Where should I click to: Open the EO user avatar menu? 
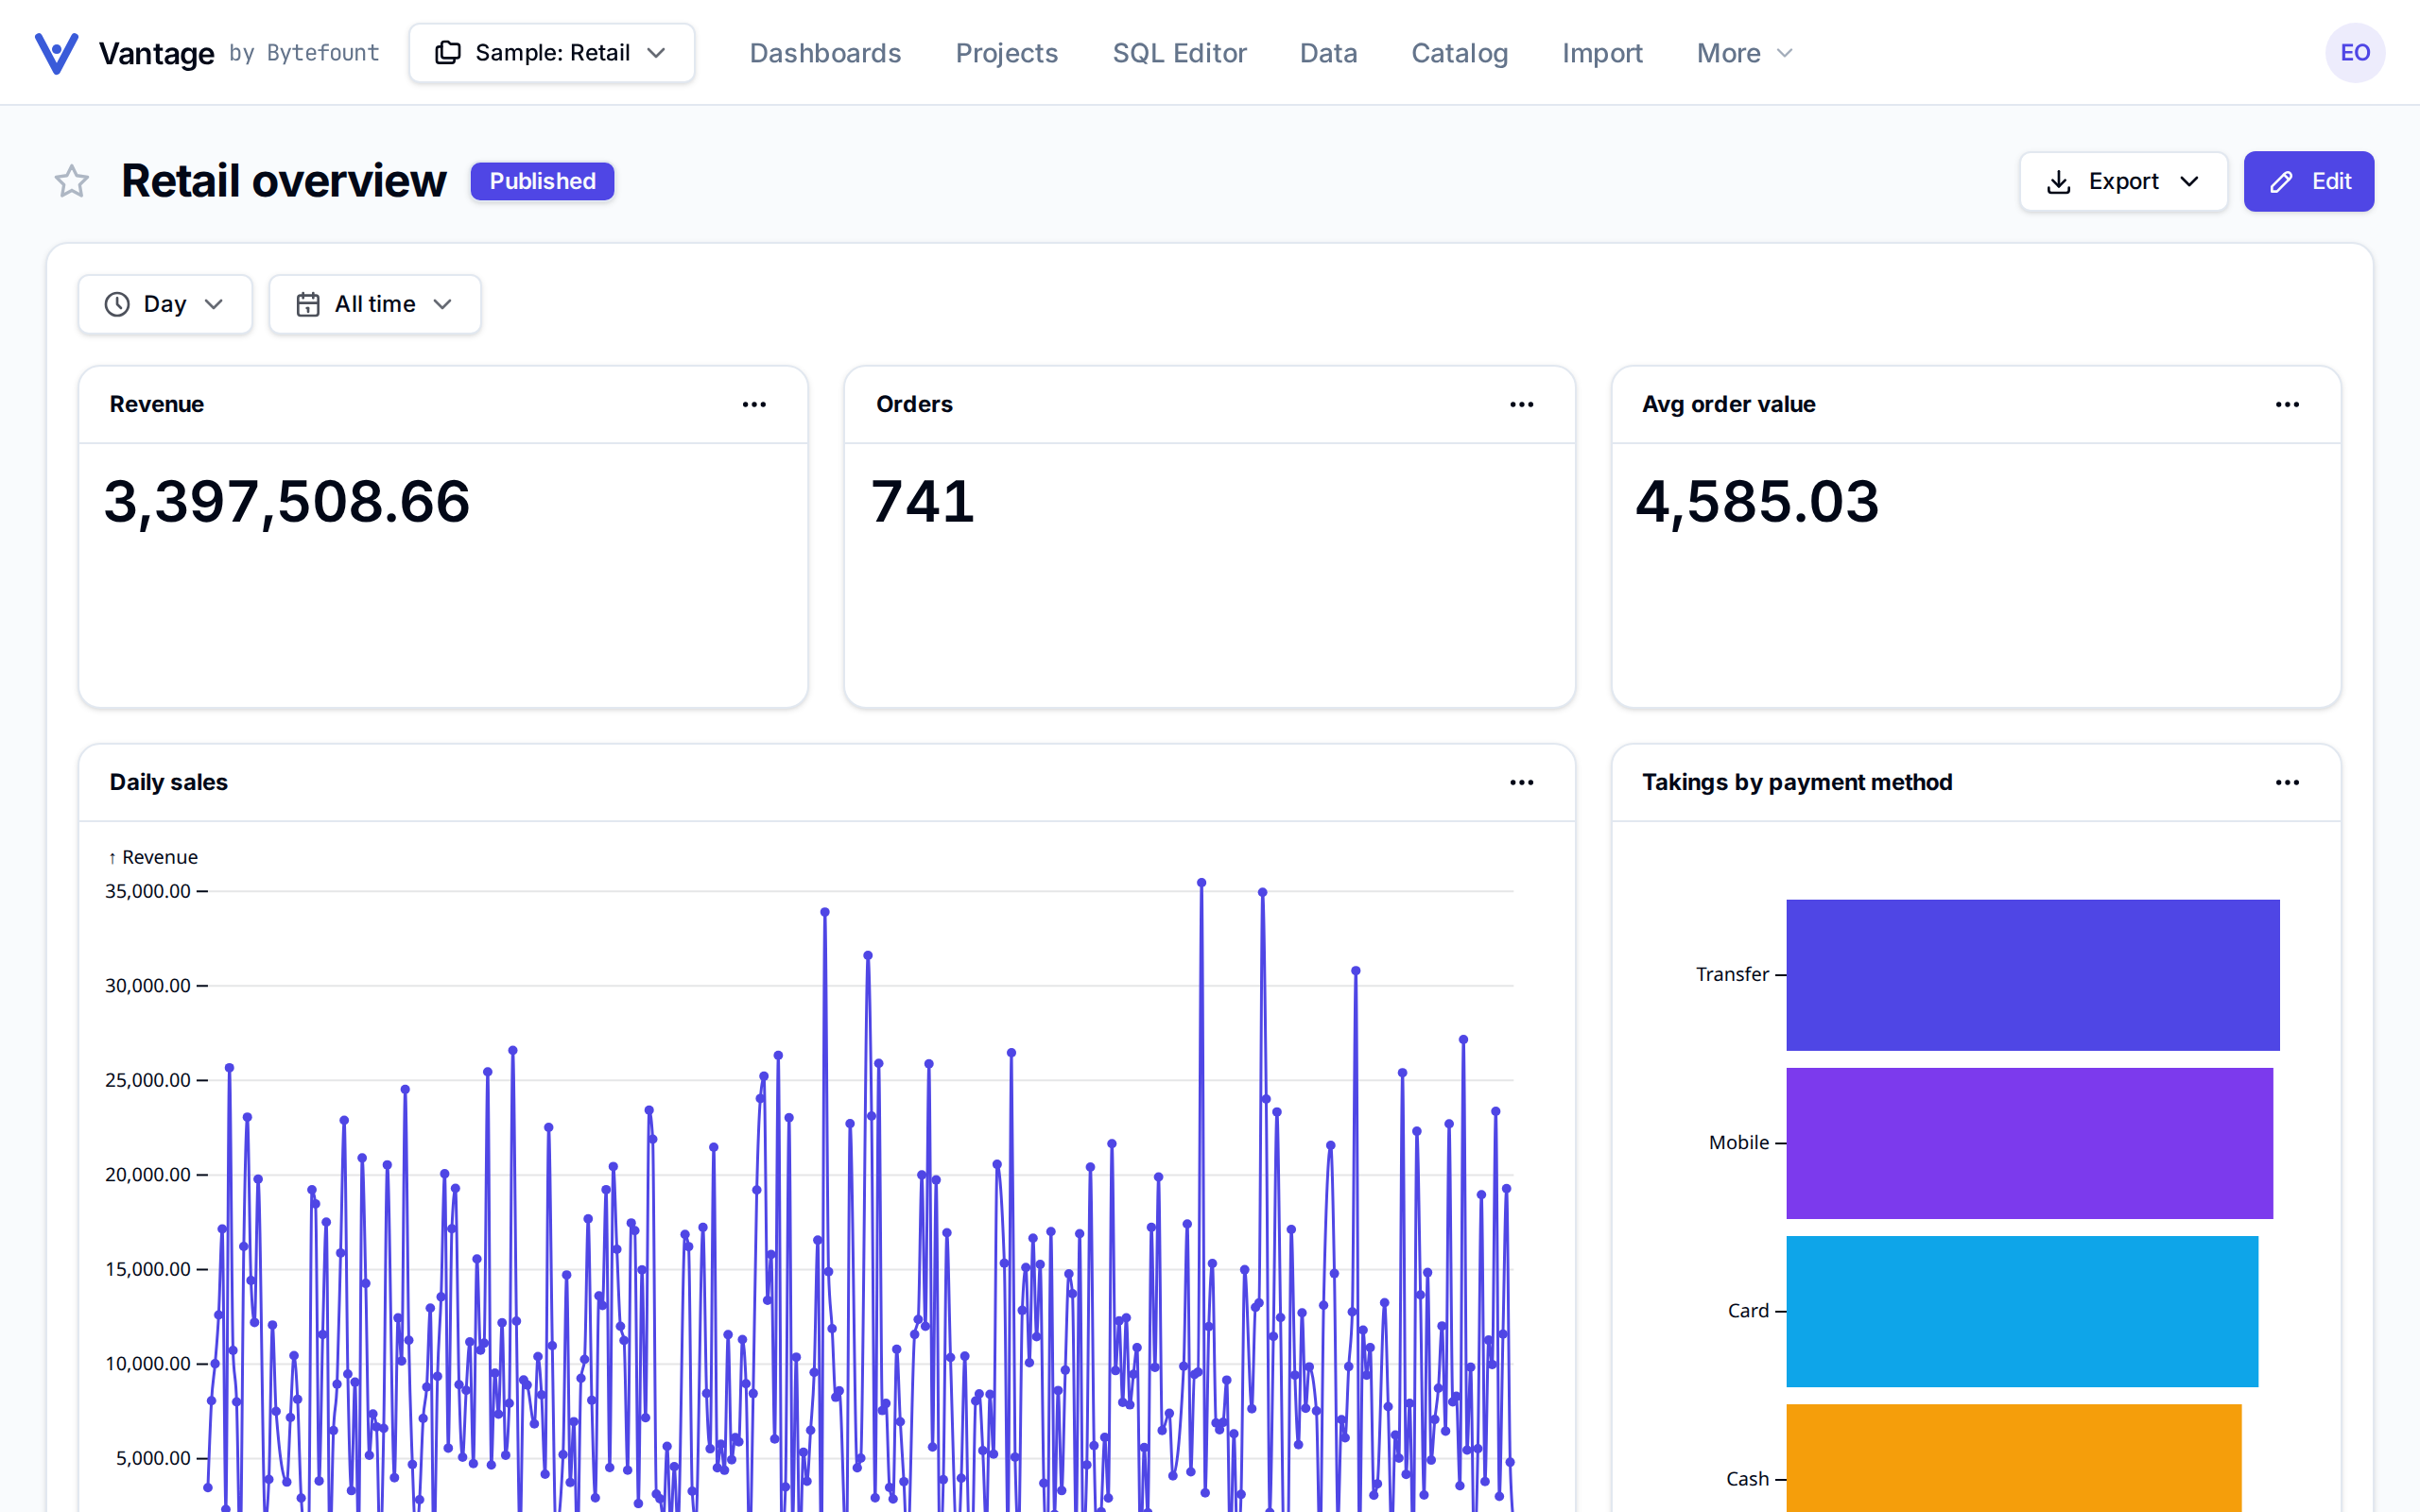click(x=2355, y=53)
